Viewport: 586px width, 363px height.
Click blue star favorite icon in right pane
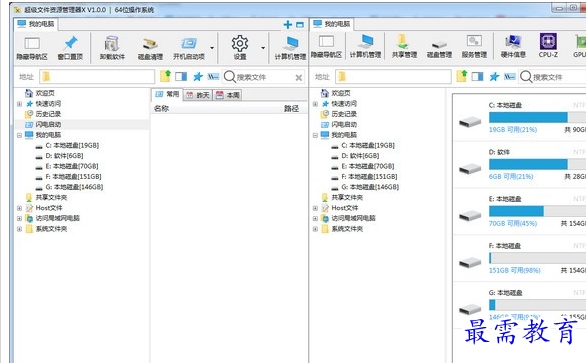[494, 77]
